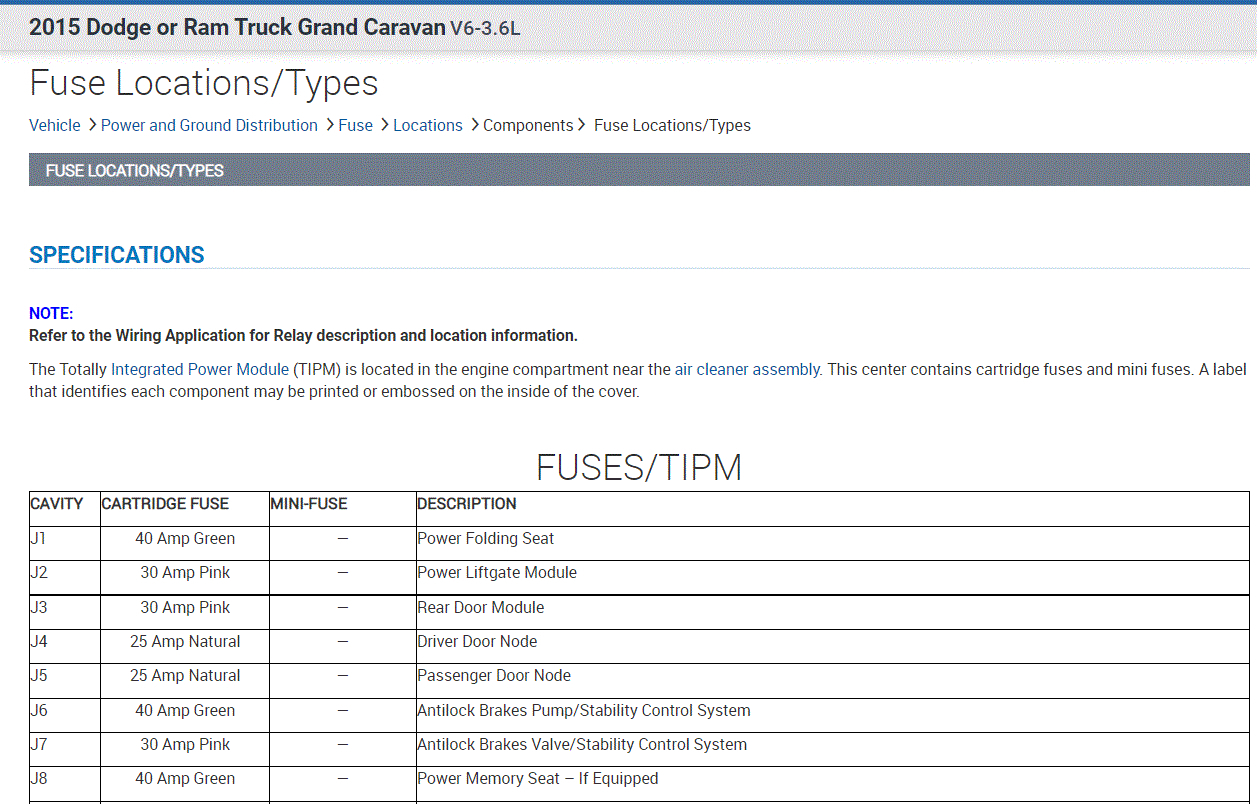Click Power Liftgate Module description

coord(497,573)
